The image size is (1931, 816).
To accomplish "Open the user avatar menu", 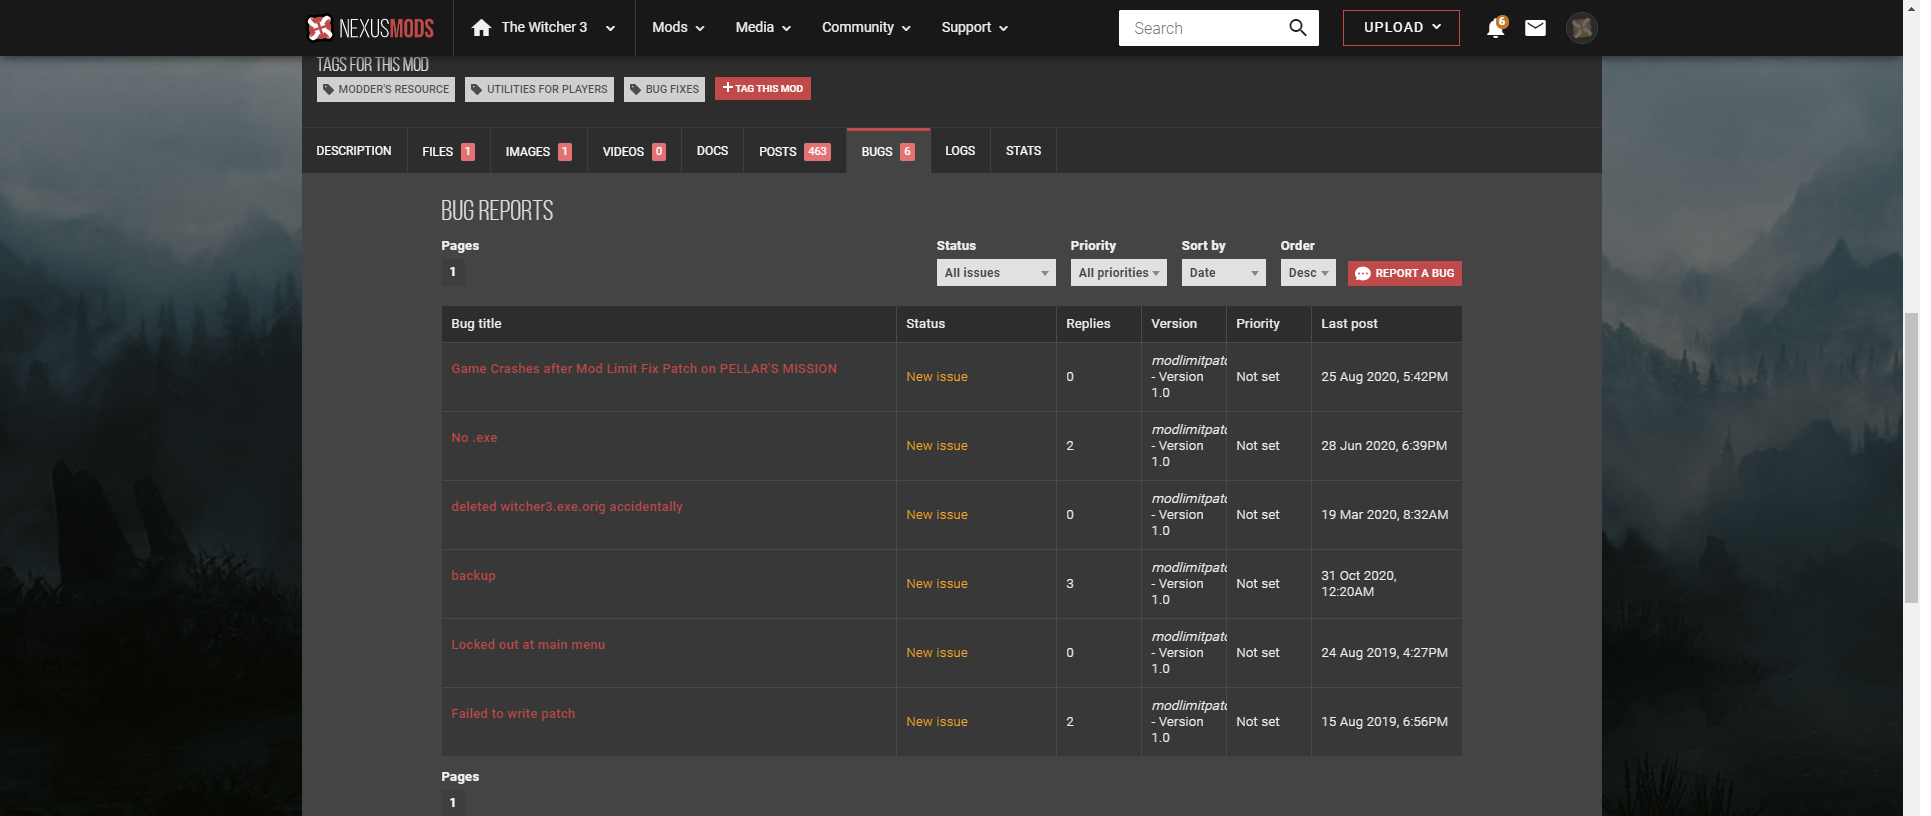I will click(x=1581, y=28).
